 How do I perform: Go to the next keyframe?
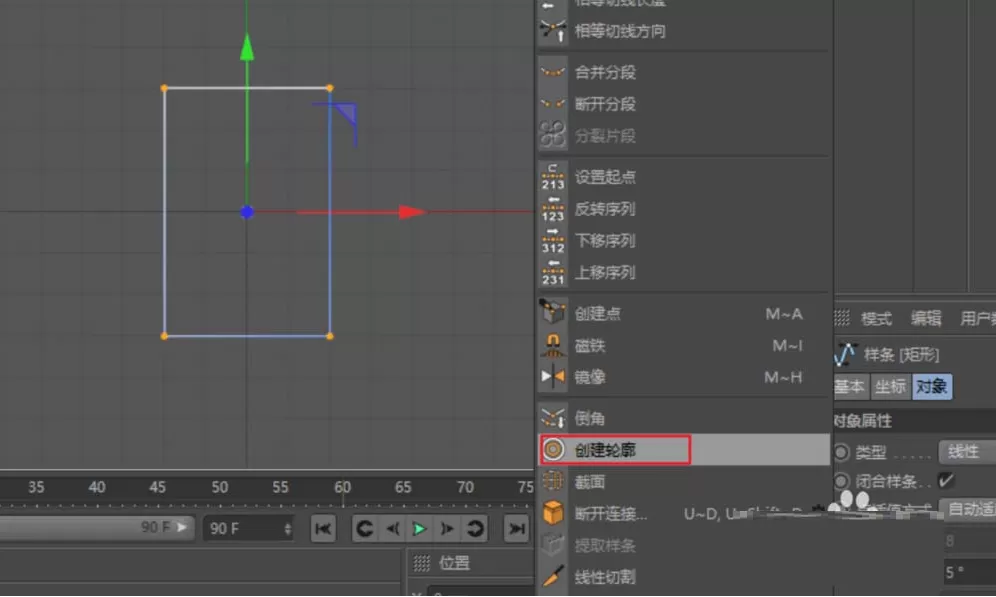click(x=474, y=528)
